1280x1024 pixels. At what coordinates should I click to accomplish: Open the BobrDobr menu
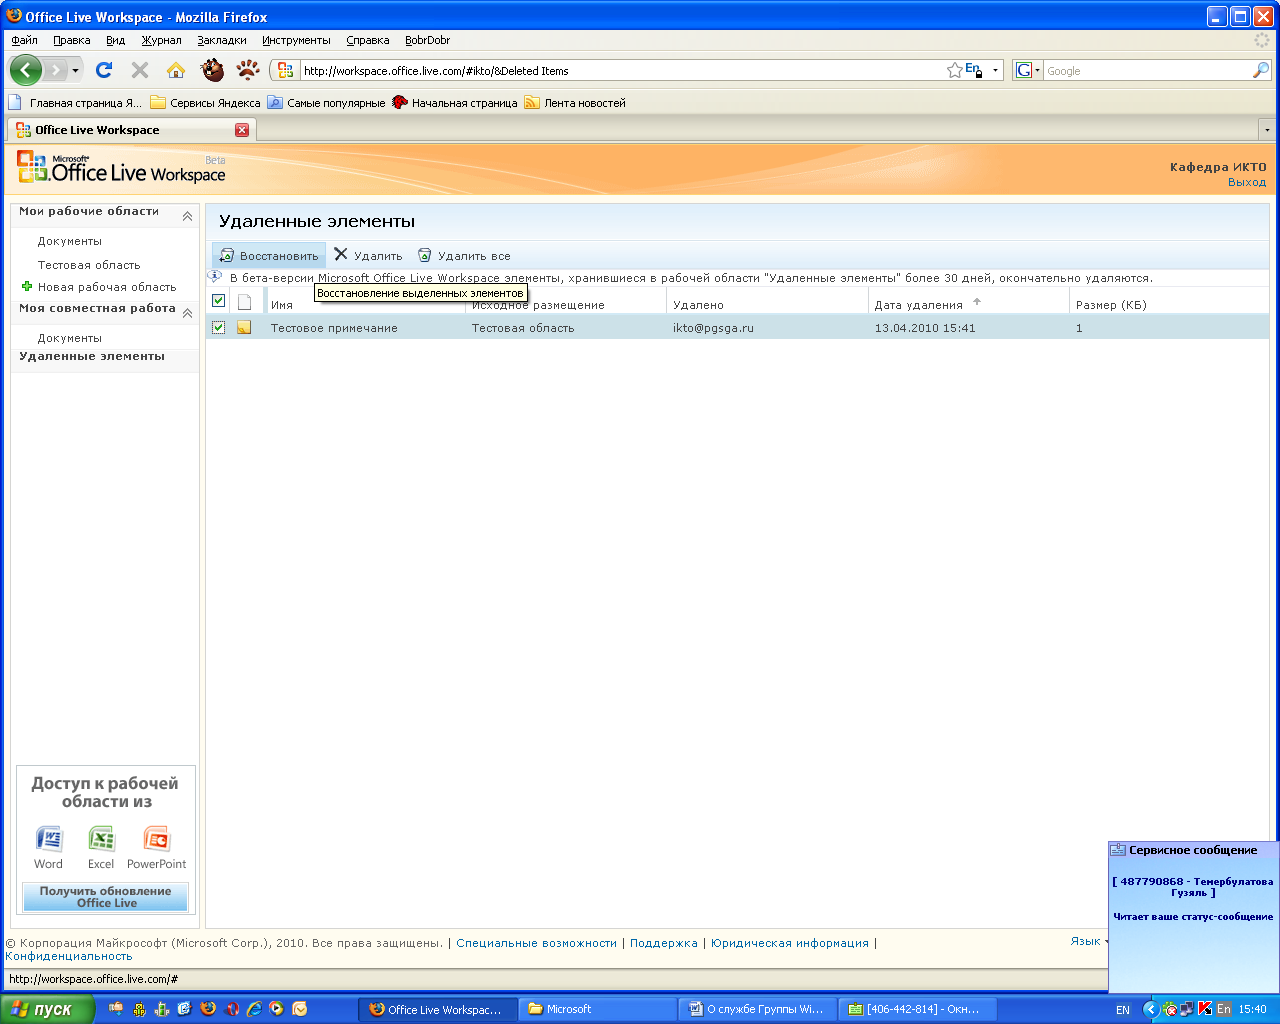pyautogui.click(x=427, y=40)
